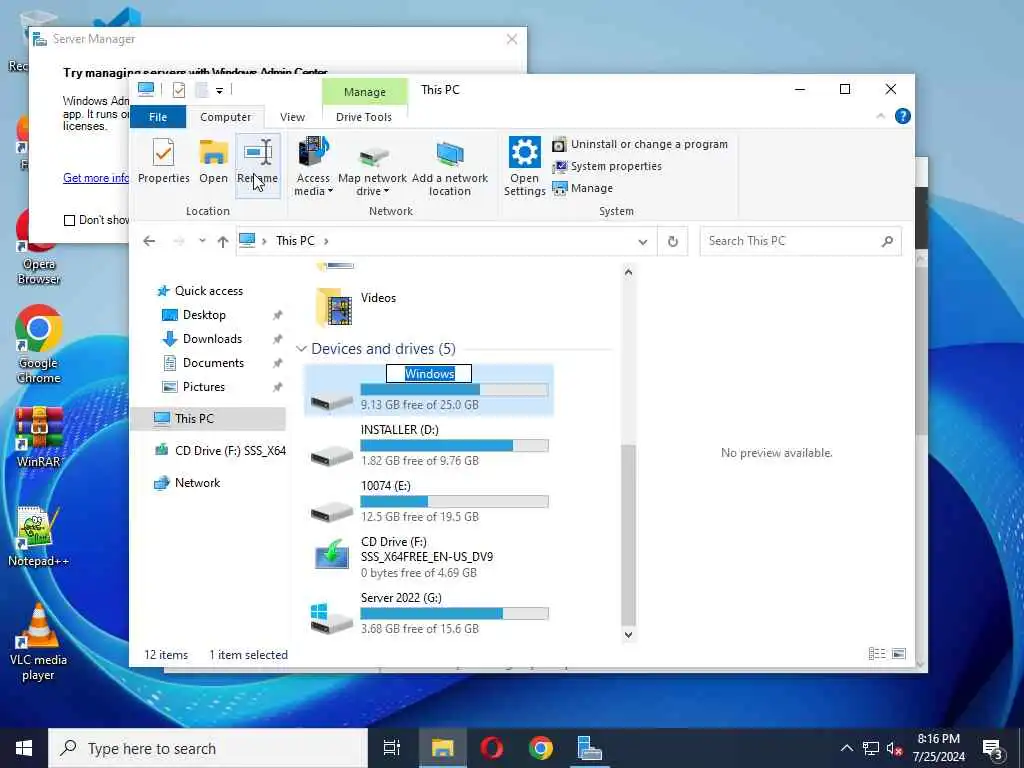The image size is (1024, 768).
Task: Select the Server 2022 (G:) drive
Action: tap(428, 614)
